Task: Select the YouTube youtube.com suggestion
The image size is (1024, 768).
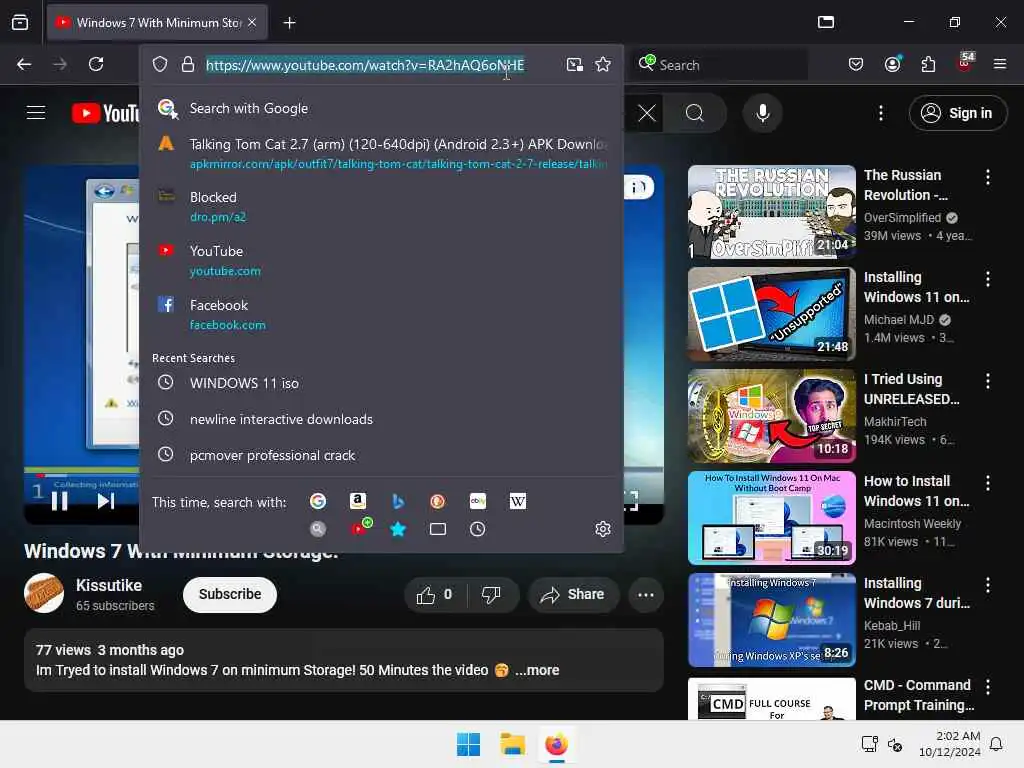Action: 381,261
